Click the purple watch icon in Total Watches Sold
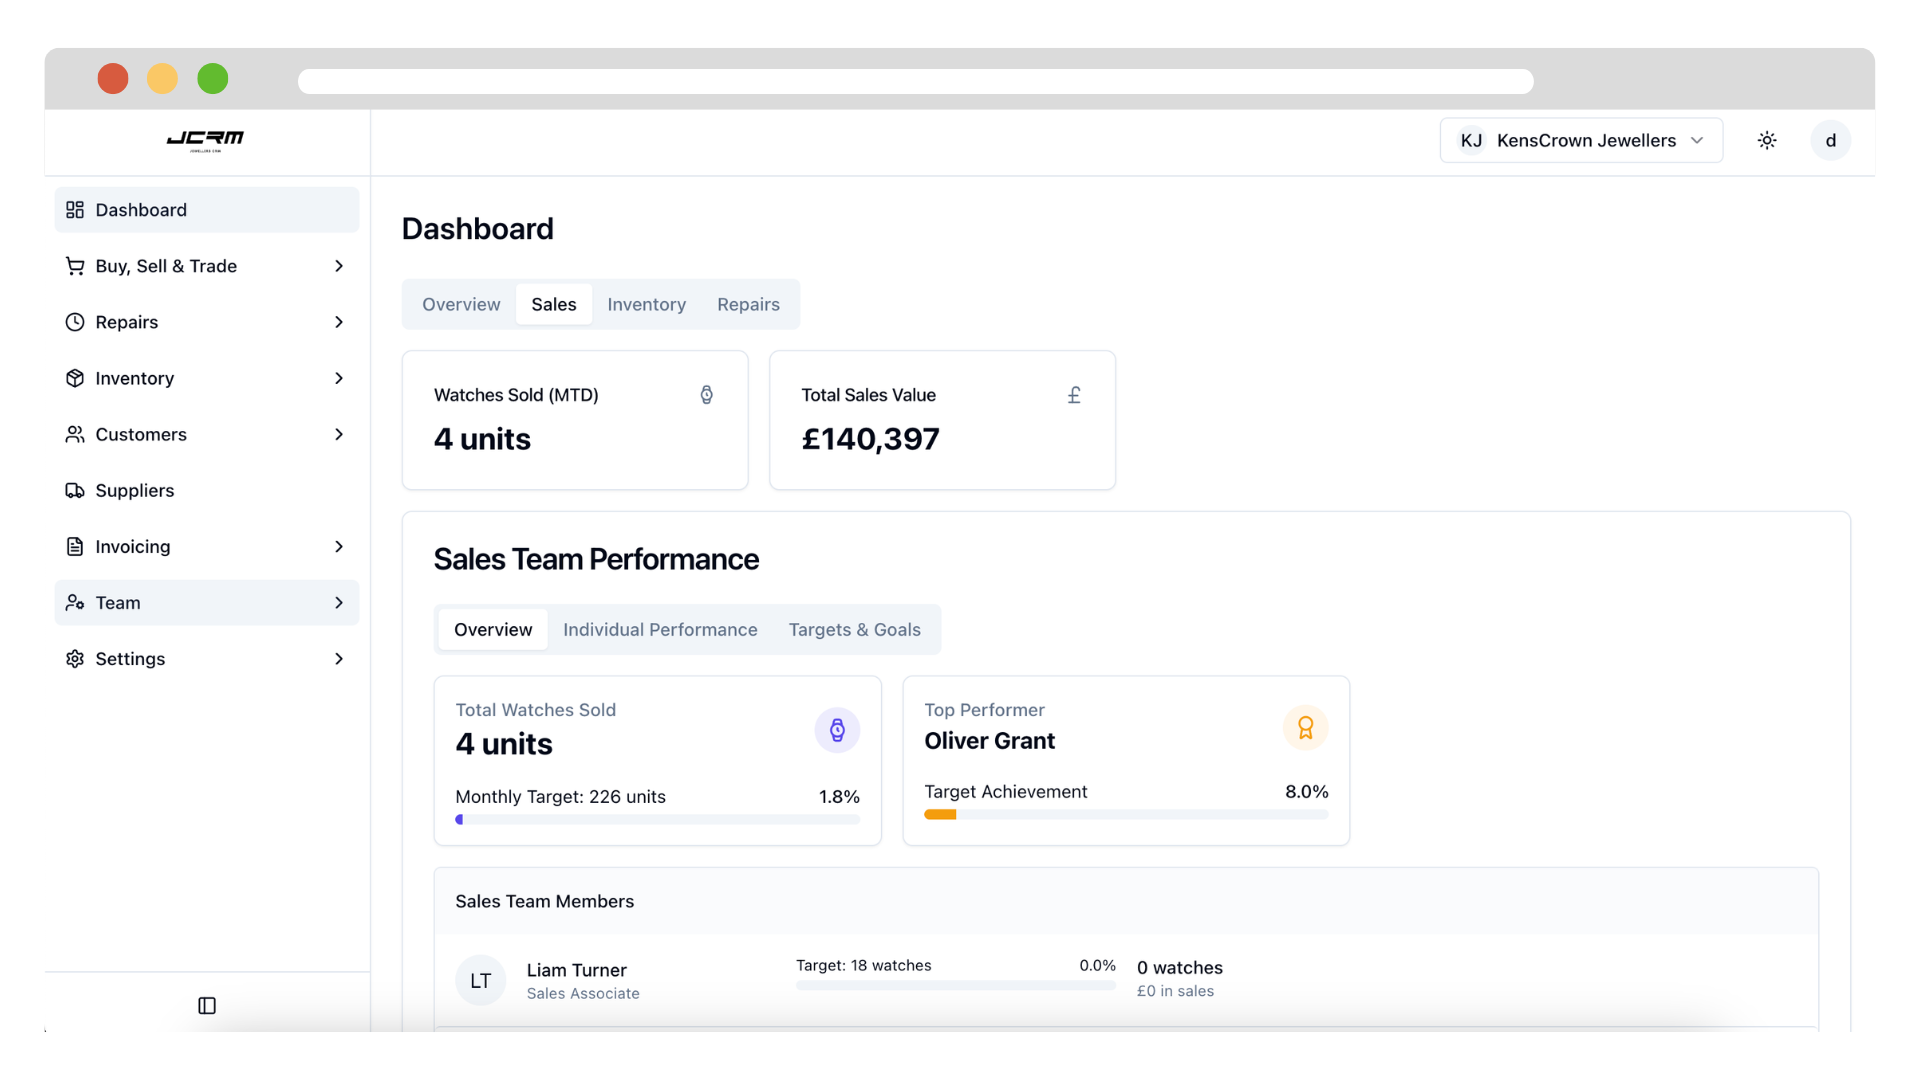The height and width of the screenshot is (1080, 1920). point(837,730)
